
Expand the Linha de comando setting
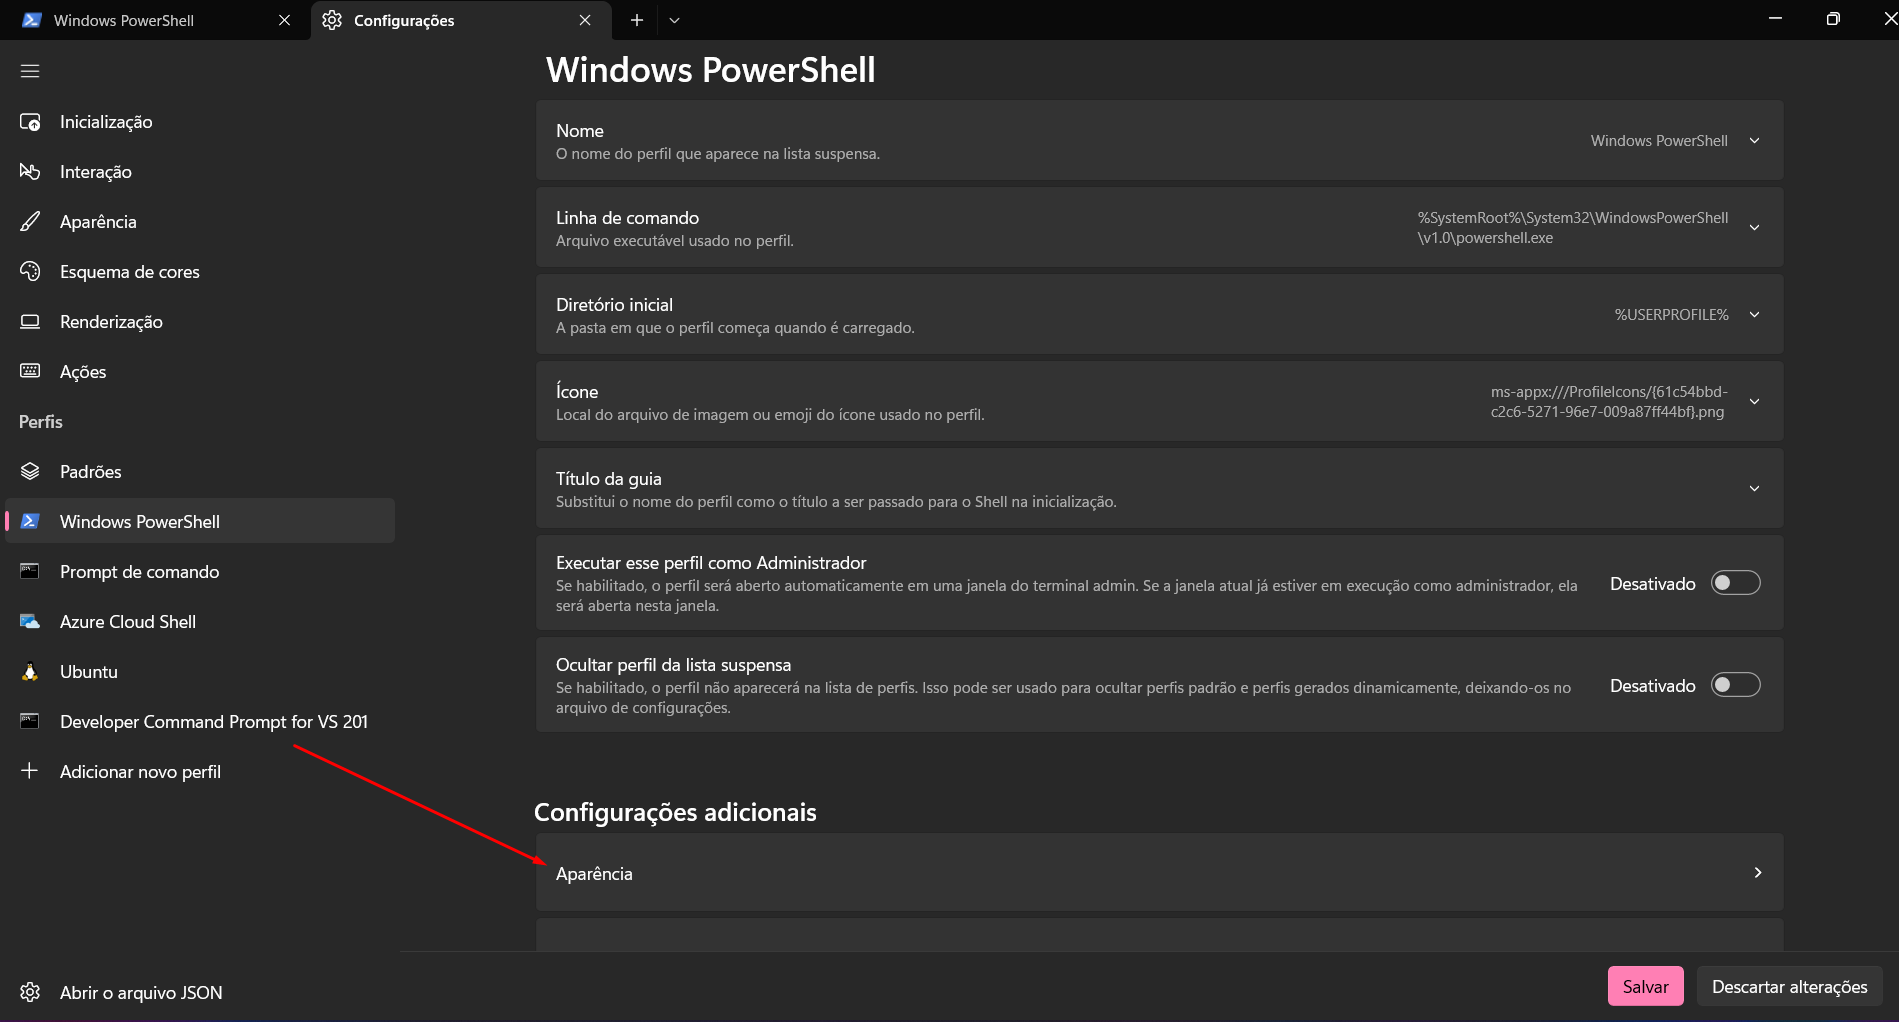(1754, 228)
